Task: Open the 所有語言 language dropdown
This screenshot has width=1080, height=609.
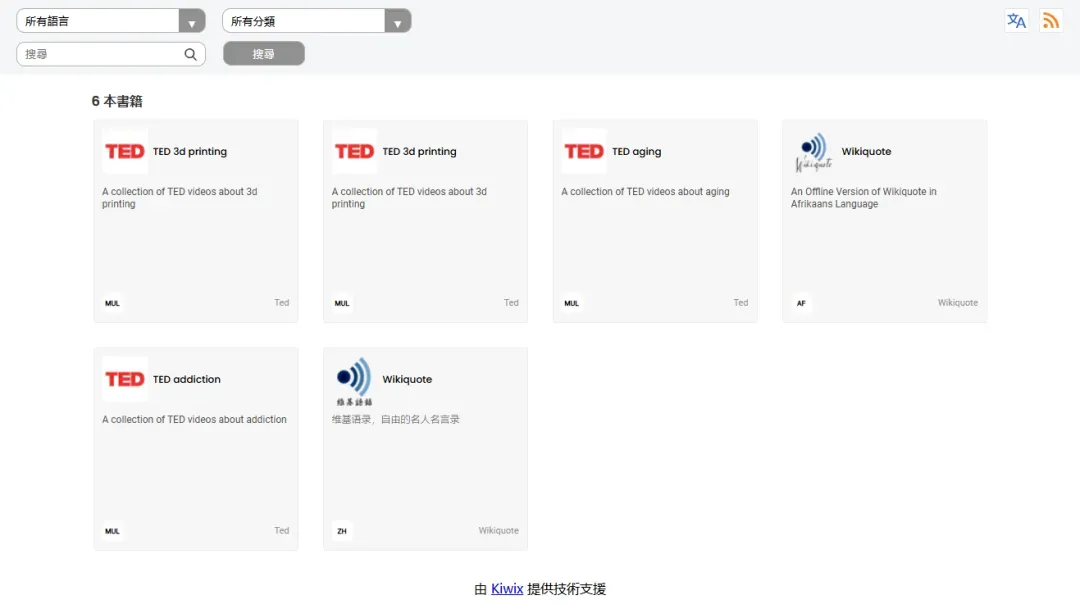Action: tap(110, 21)
